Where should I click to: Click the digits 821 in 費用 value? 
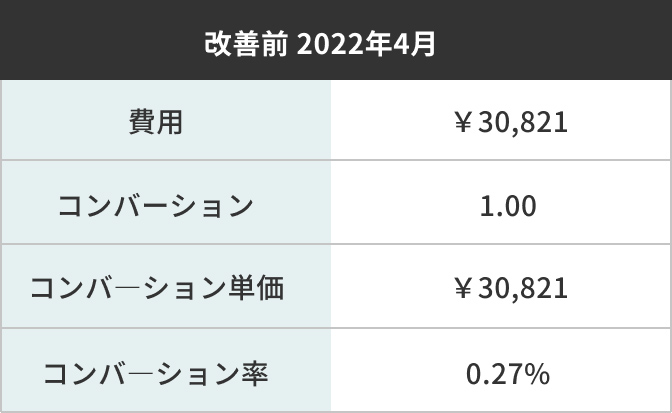[546, 122]
